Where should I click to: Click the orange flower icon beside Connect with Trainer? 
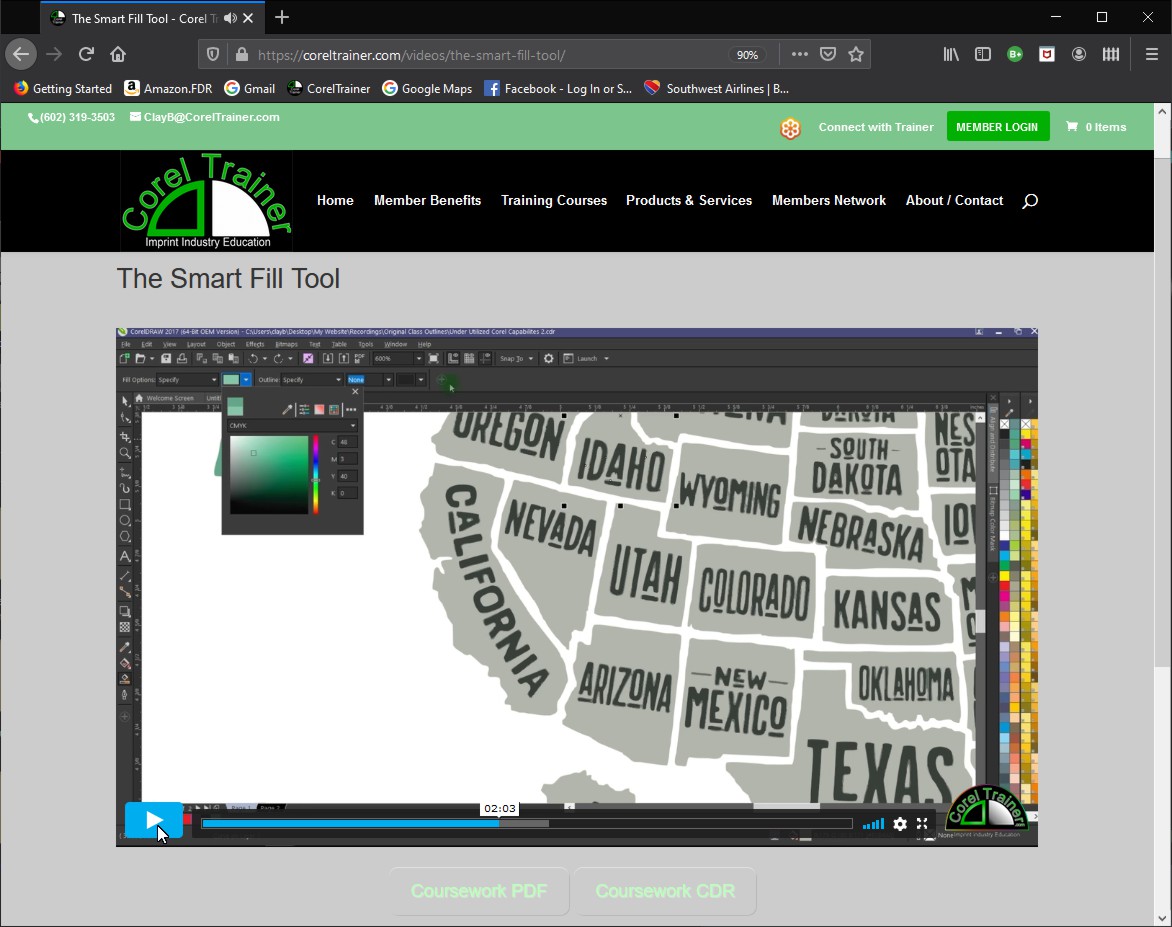coord(790,128)
